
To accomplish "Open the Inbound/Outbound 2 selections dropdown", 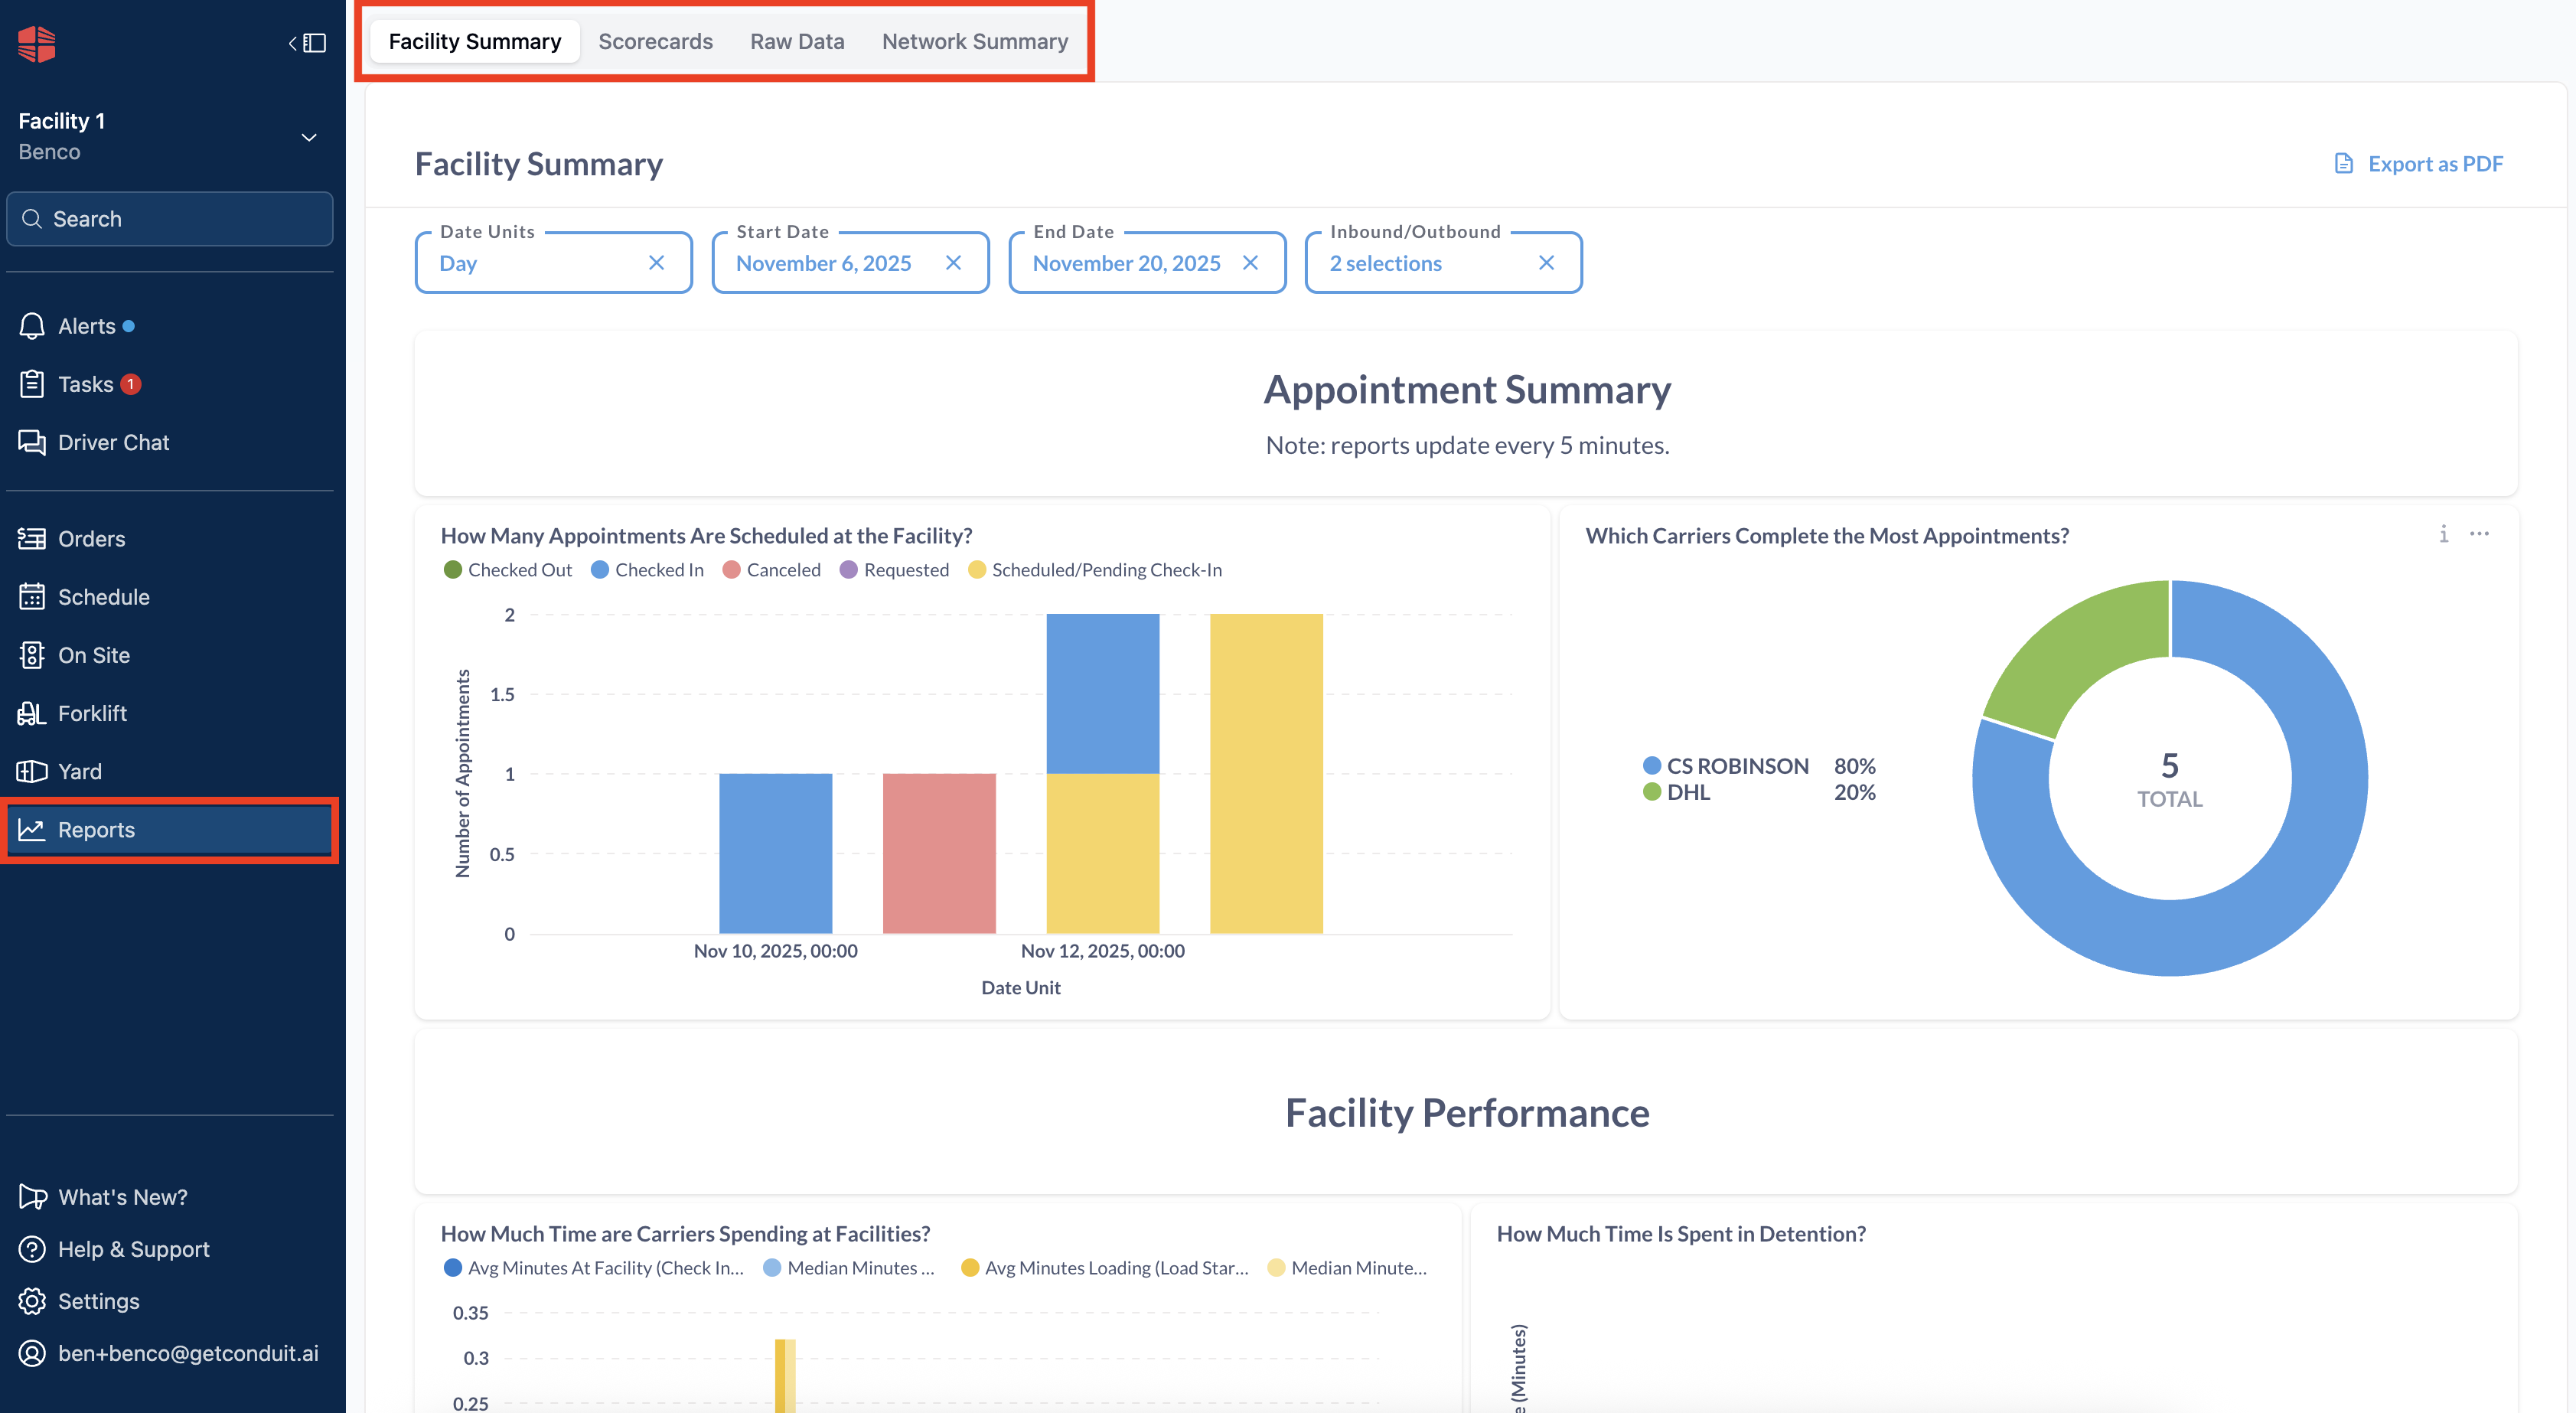I will point(1444,263).
